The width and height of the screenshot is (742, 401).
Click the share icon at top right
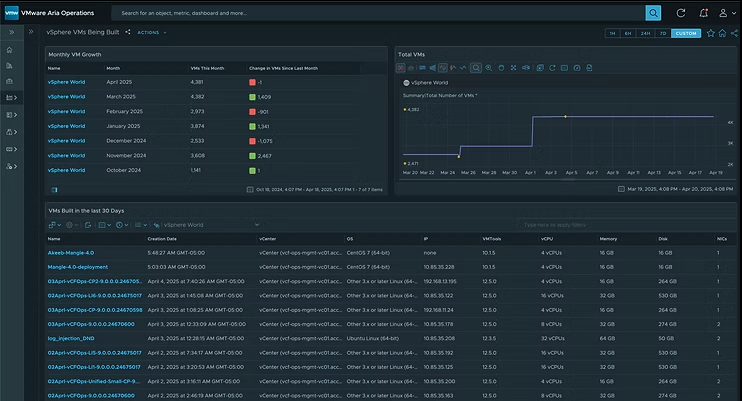click(x=734, y=33)
